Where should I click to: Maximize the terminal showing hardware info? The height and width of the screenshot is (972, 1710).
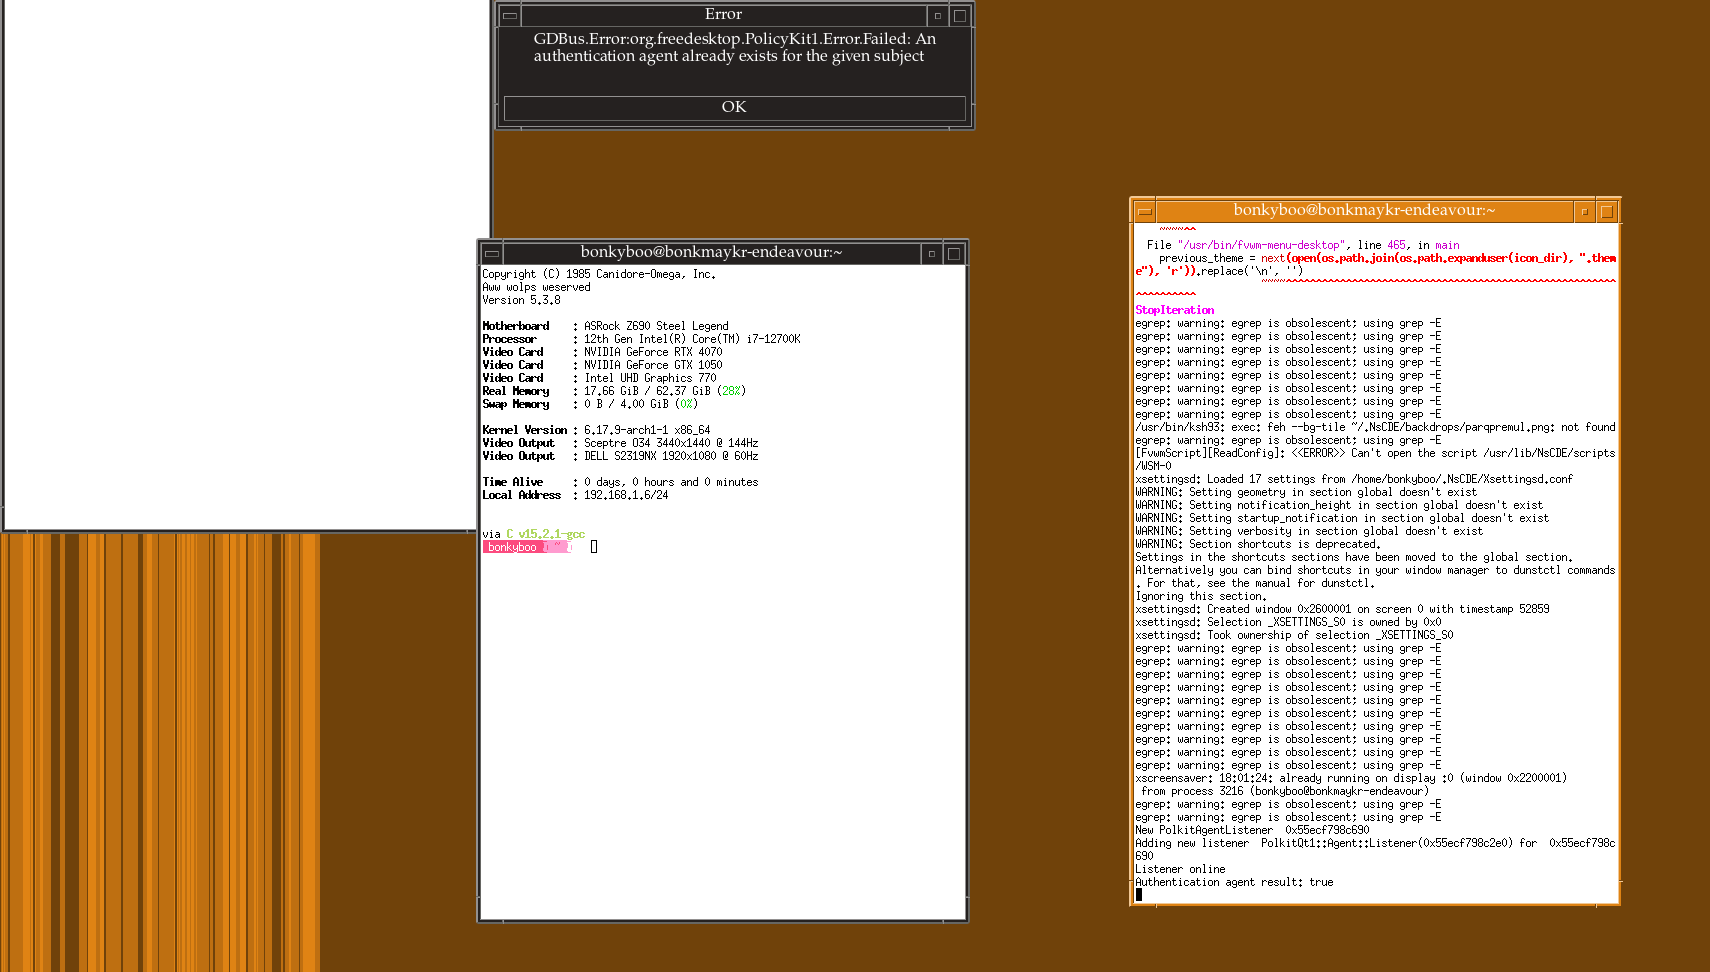pos(954,253)
